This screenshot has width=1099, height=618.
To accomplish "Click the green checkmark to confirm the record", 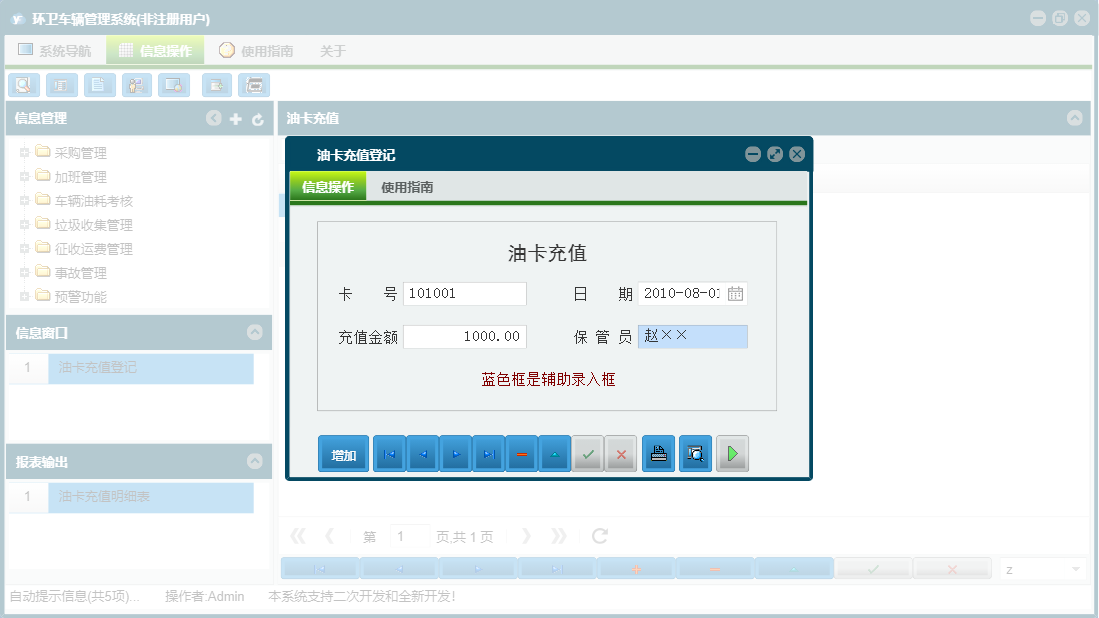I will click(588, 453).
